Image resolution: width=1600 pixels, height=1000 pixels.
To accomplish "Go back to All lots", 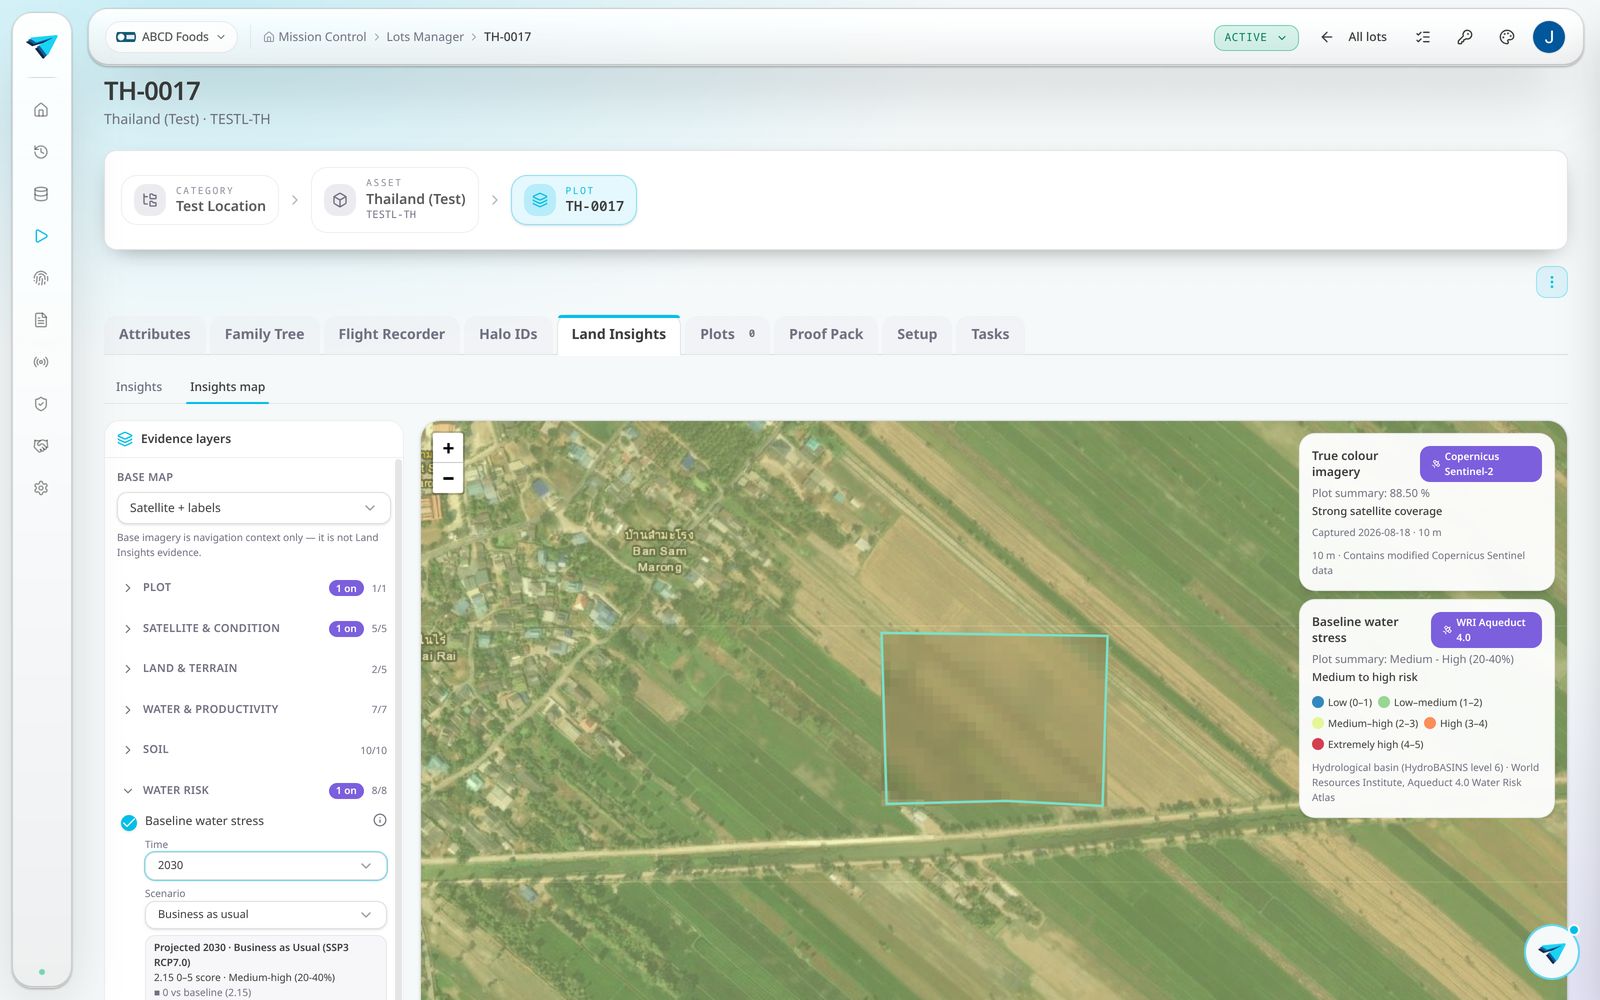I will [1354, 37].
